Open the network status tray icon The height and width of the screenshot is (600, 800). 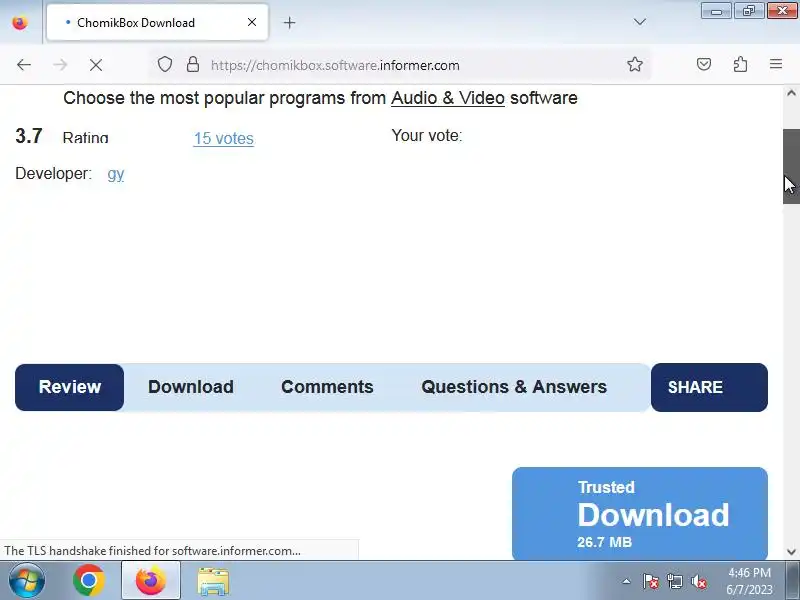click(x=674, y=581)
